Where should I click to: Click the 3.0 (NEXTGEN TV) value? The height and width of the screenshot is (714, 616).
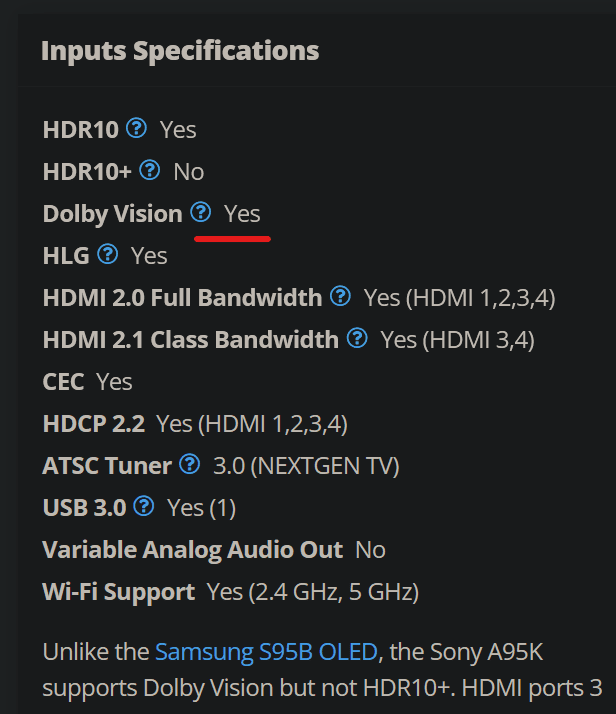coord(306,466)
